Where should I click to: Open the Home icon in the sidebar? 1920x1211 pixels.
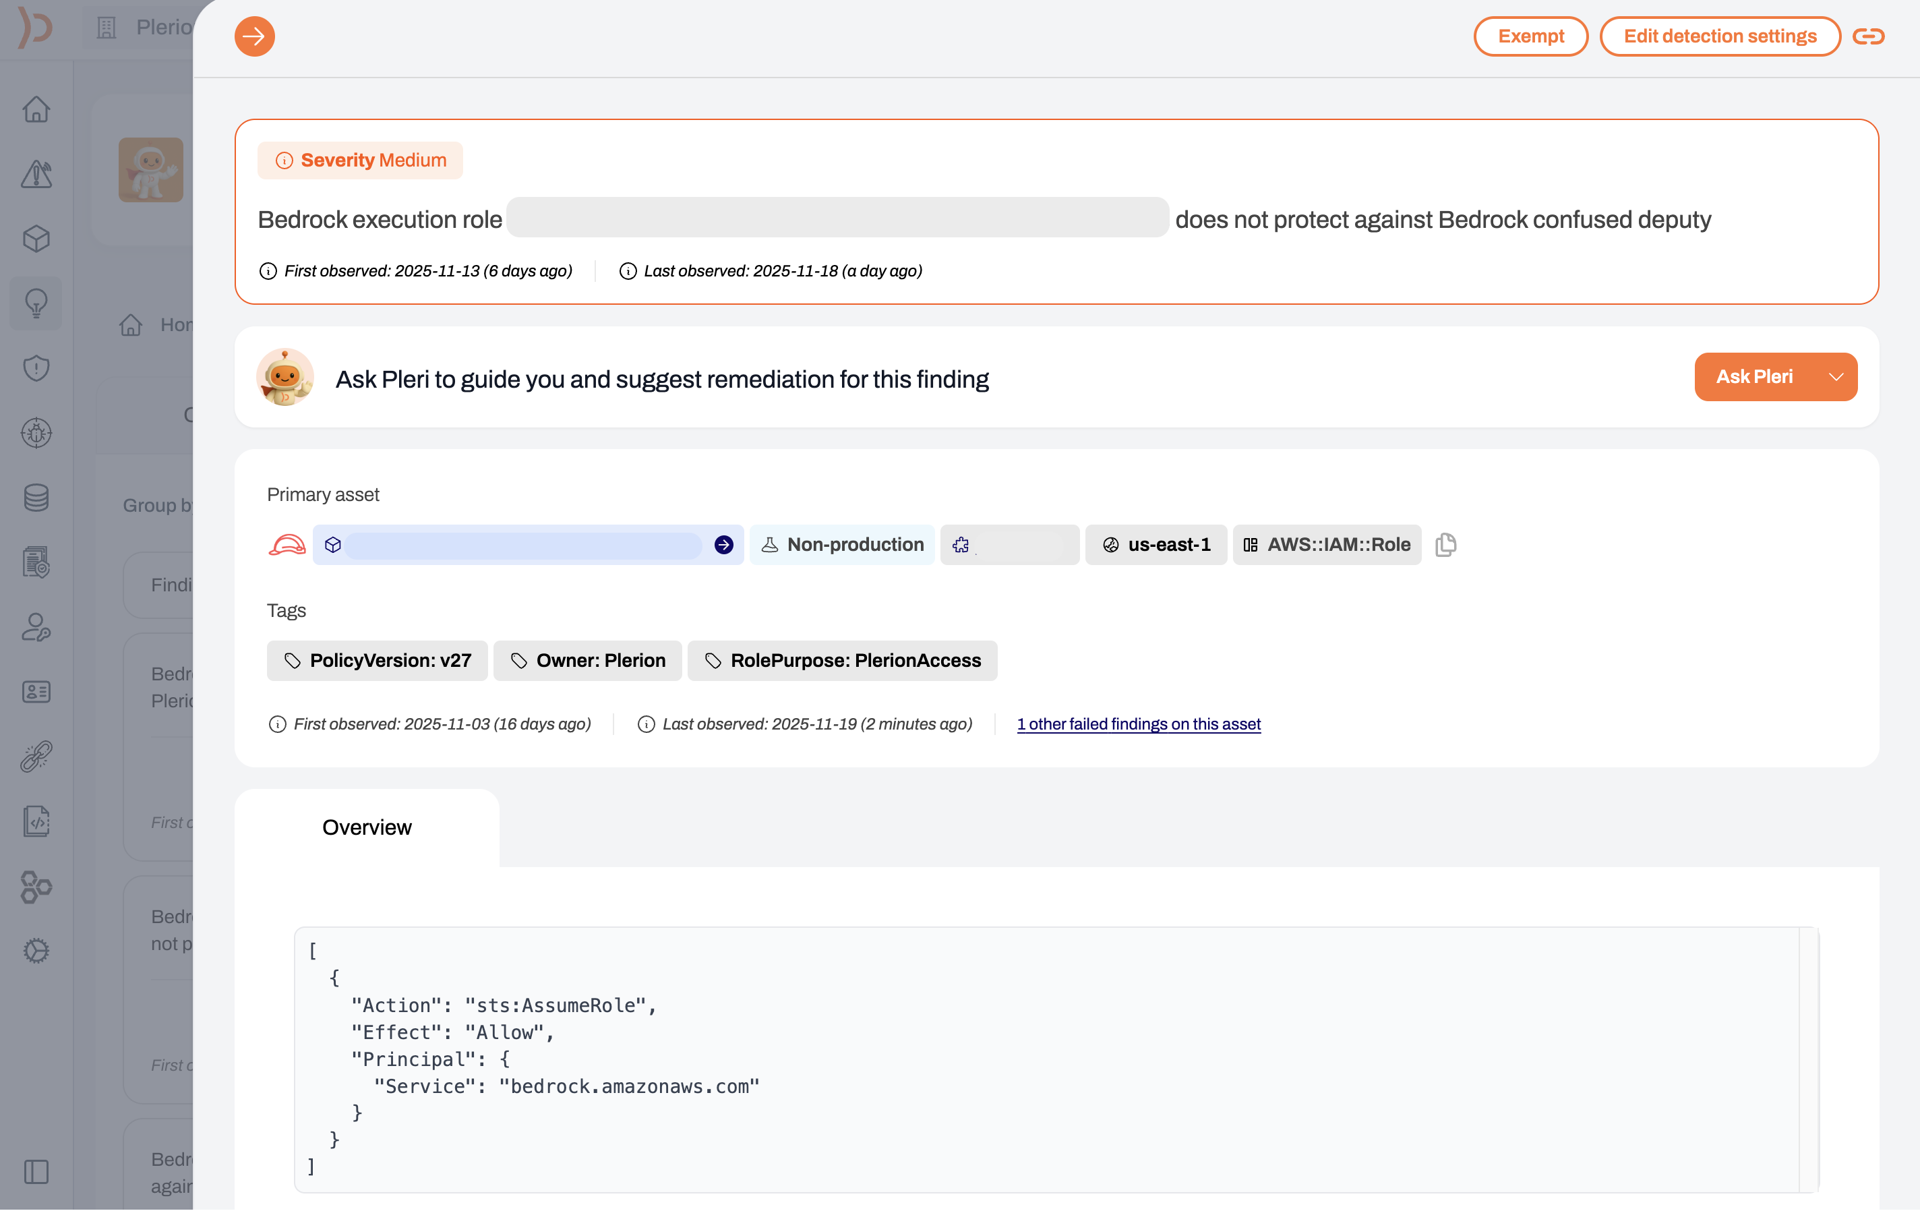(x=36, y=109)
